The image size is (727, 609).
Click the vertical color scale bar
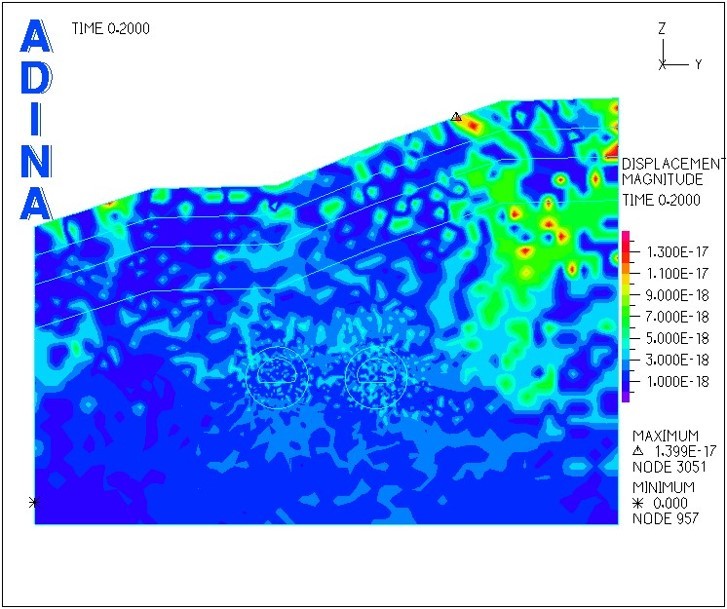tap(626, 316)
